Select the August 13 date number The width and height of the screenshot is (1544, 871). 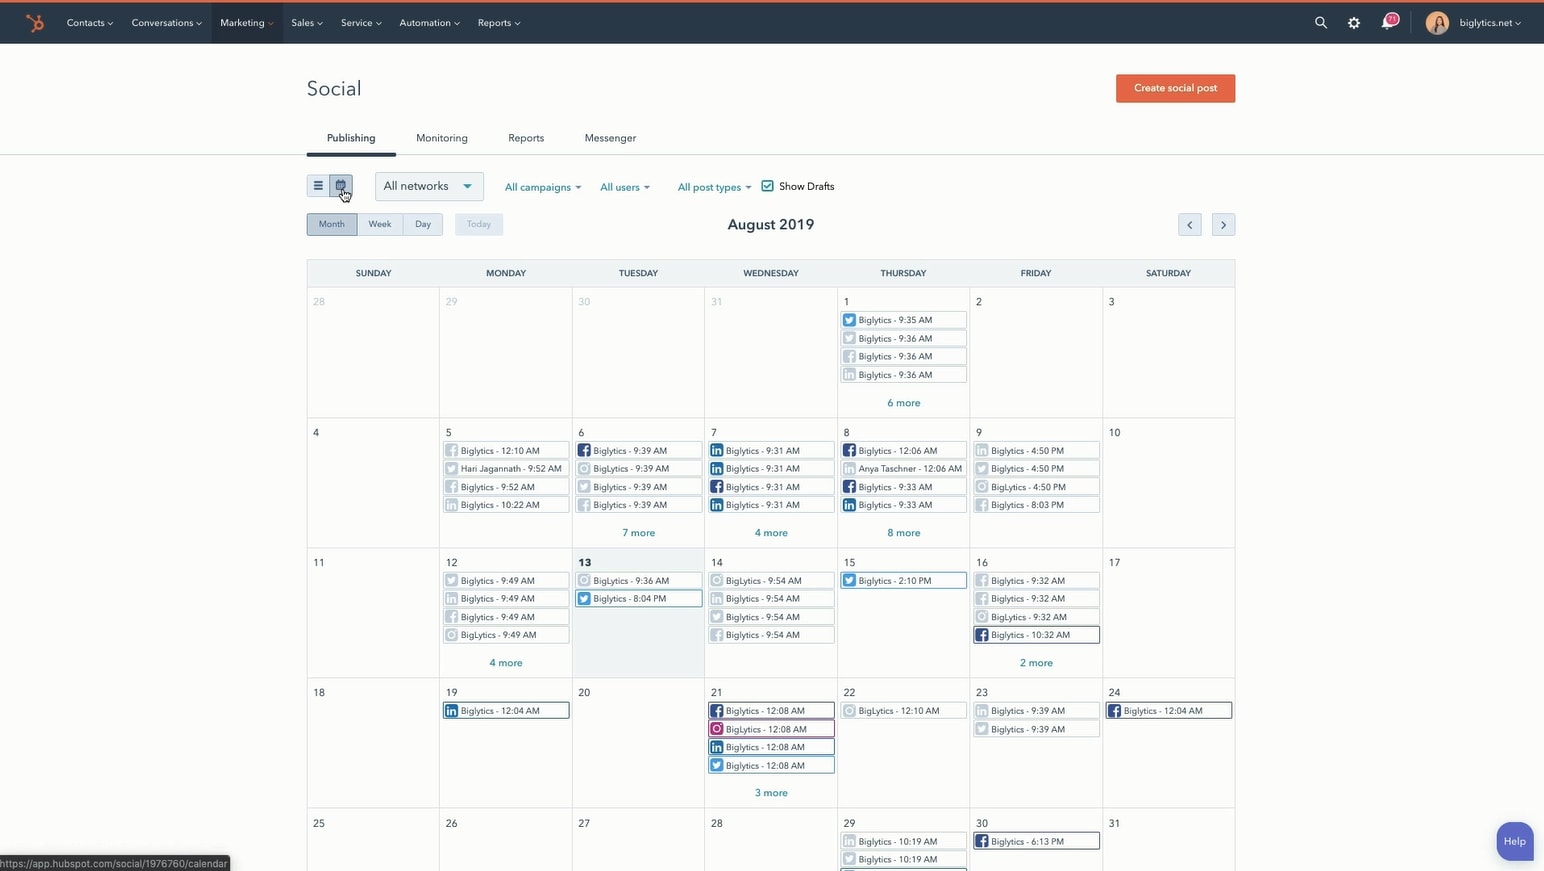point(585,563)
